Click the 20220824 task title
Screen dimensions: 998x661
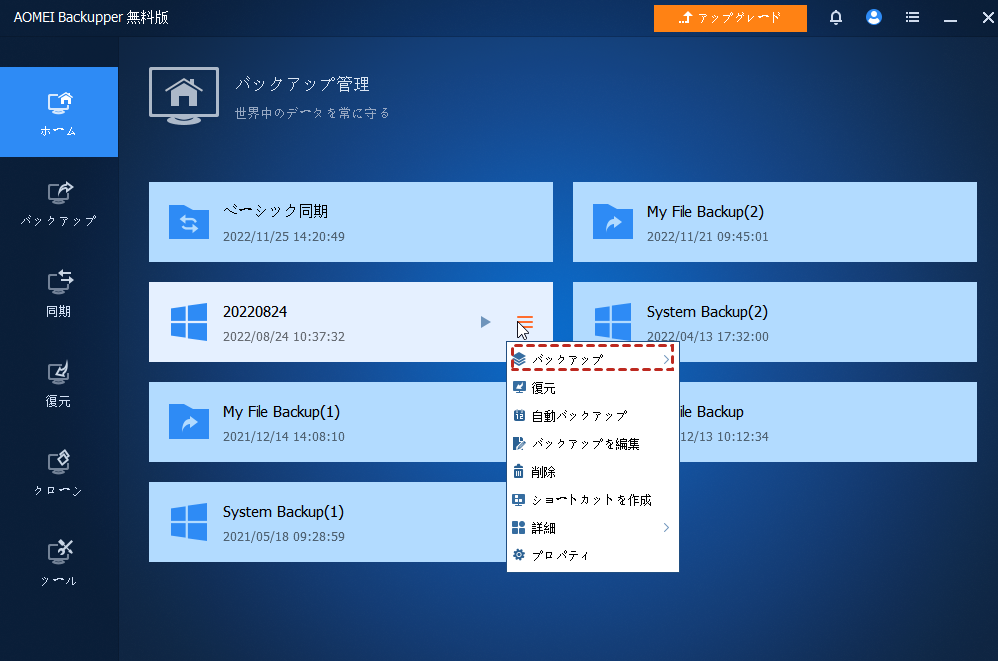coord(255,312)
